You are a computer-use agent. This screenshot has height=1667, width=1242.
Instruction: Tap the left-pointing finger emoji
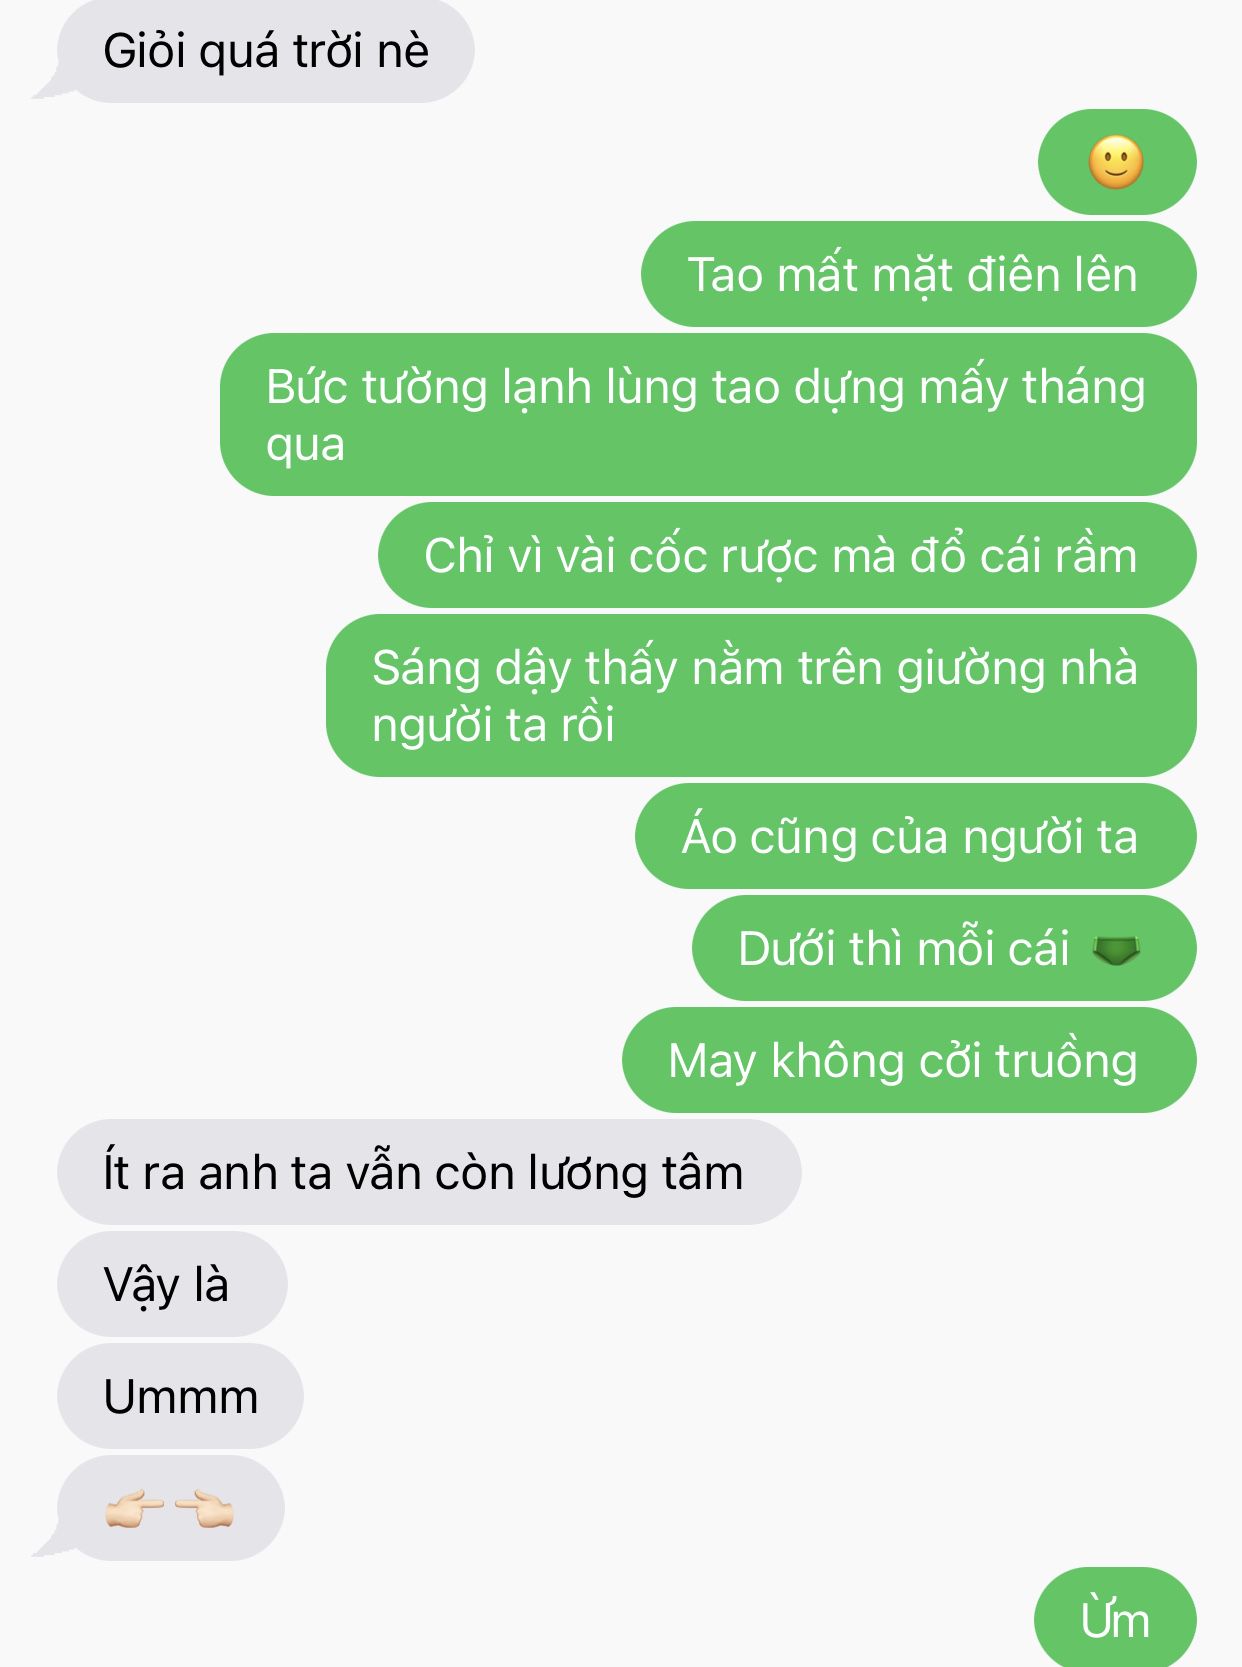pos(203,1509)
